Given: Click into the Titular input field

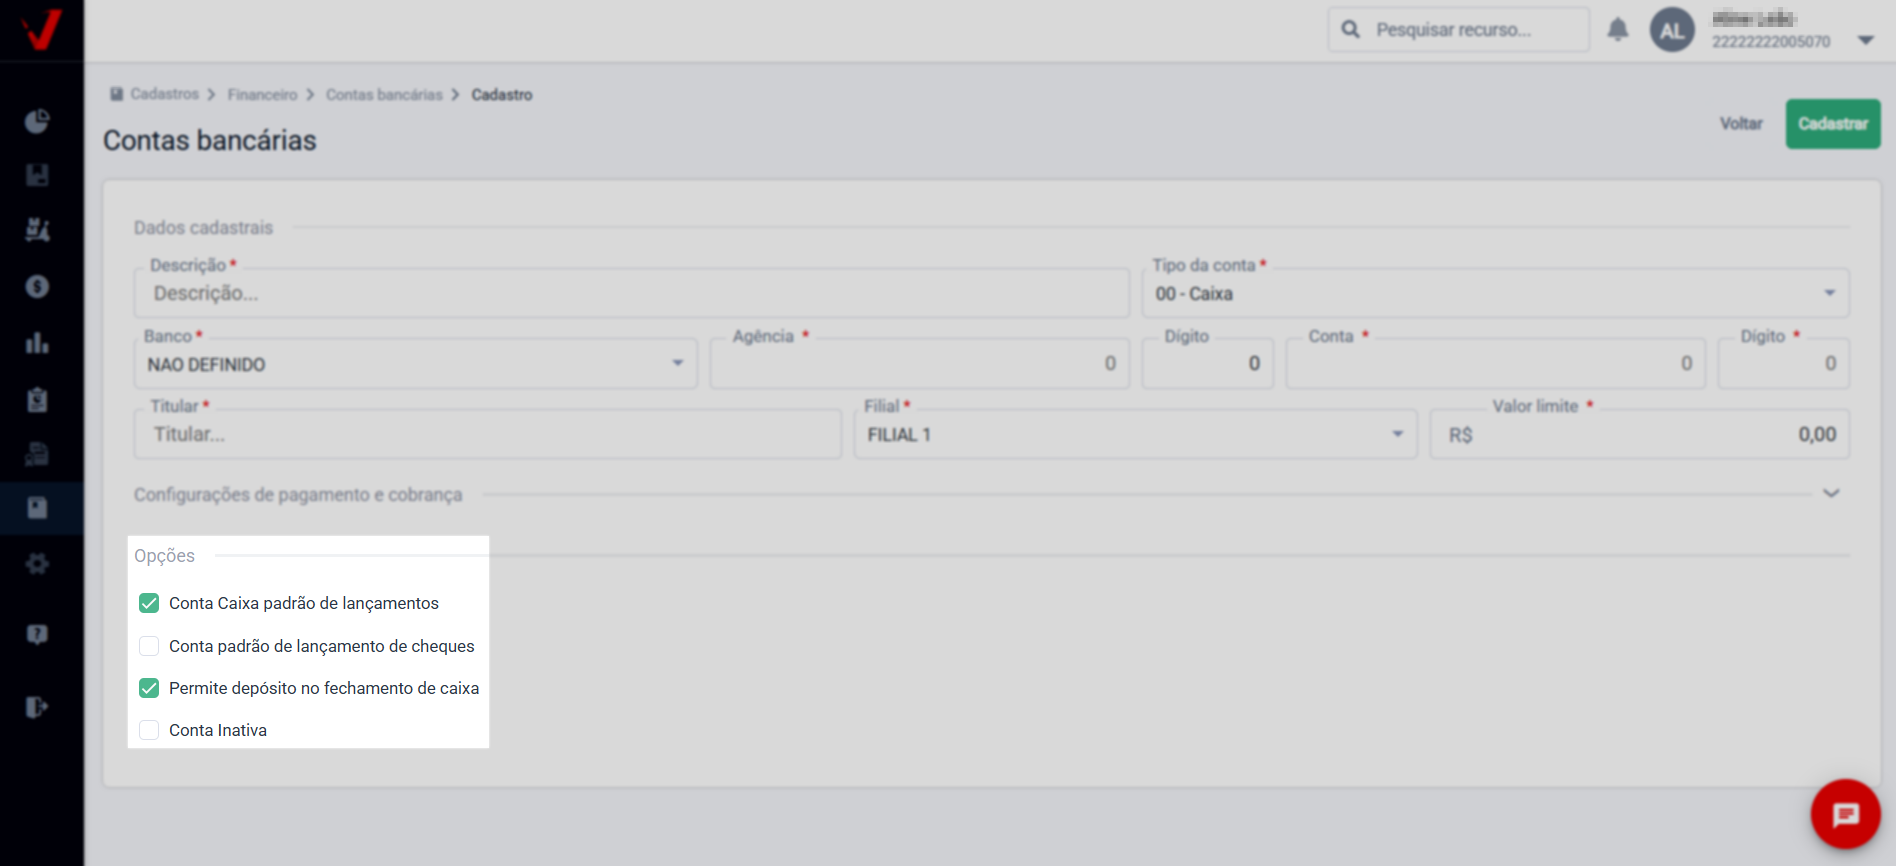Looking at the screenshot, I should [x=488, y=434].
